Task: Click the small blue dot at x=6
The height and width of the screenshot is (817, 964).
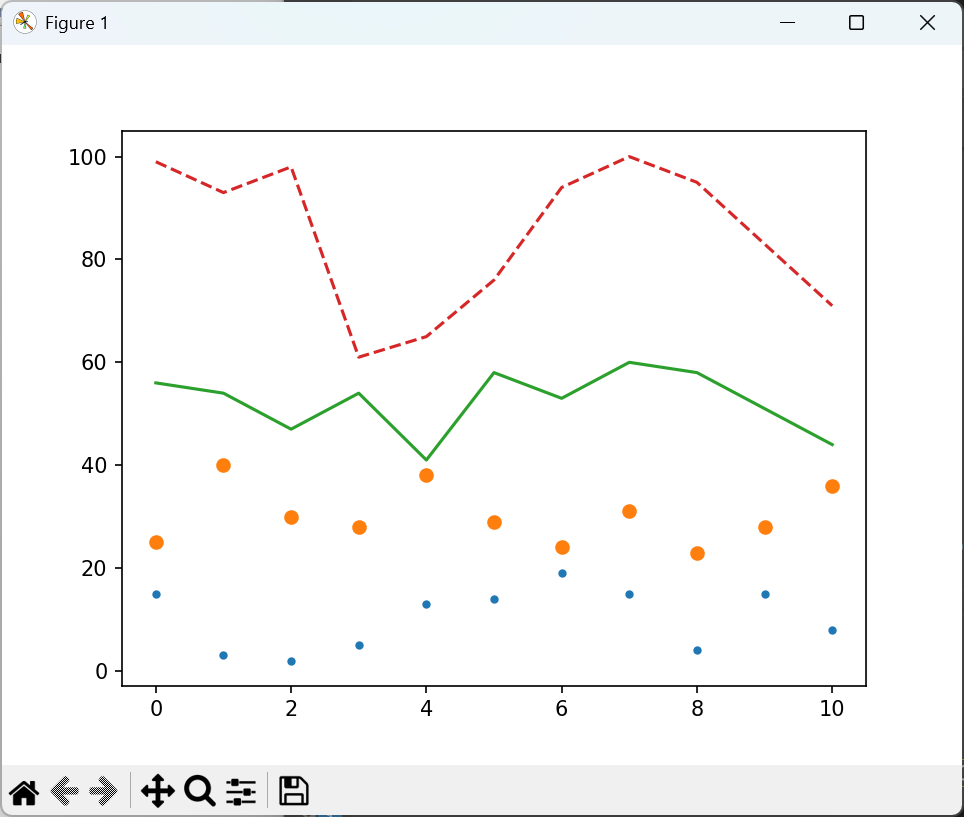Action: point(562,573)
